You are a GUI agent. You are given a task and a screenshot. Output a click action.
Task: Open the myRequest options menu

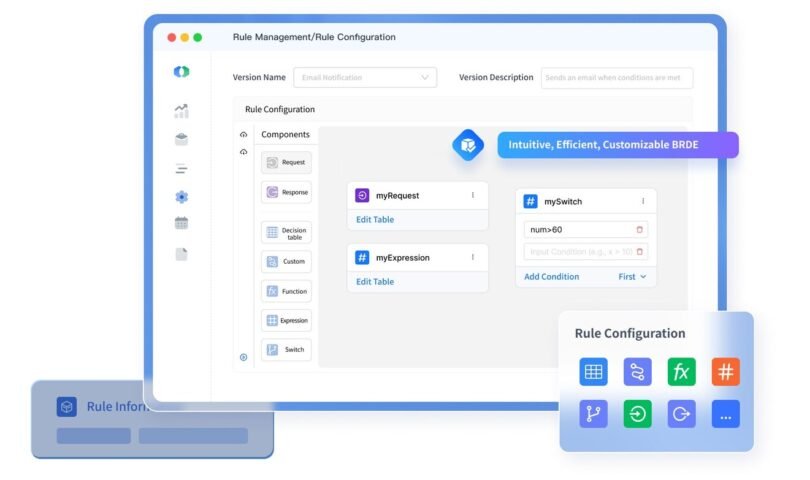[473, 195]
